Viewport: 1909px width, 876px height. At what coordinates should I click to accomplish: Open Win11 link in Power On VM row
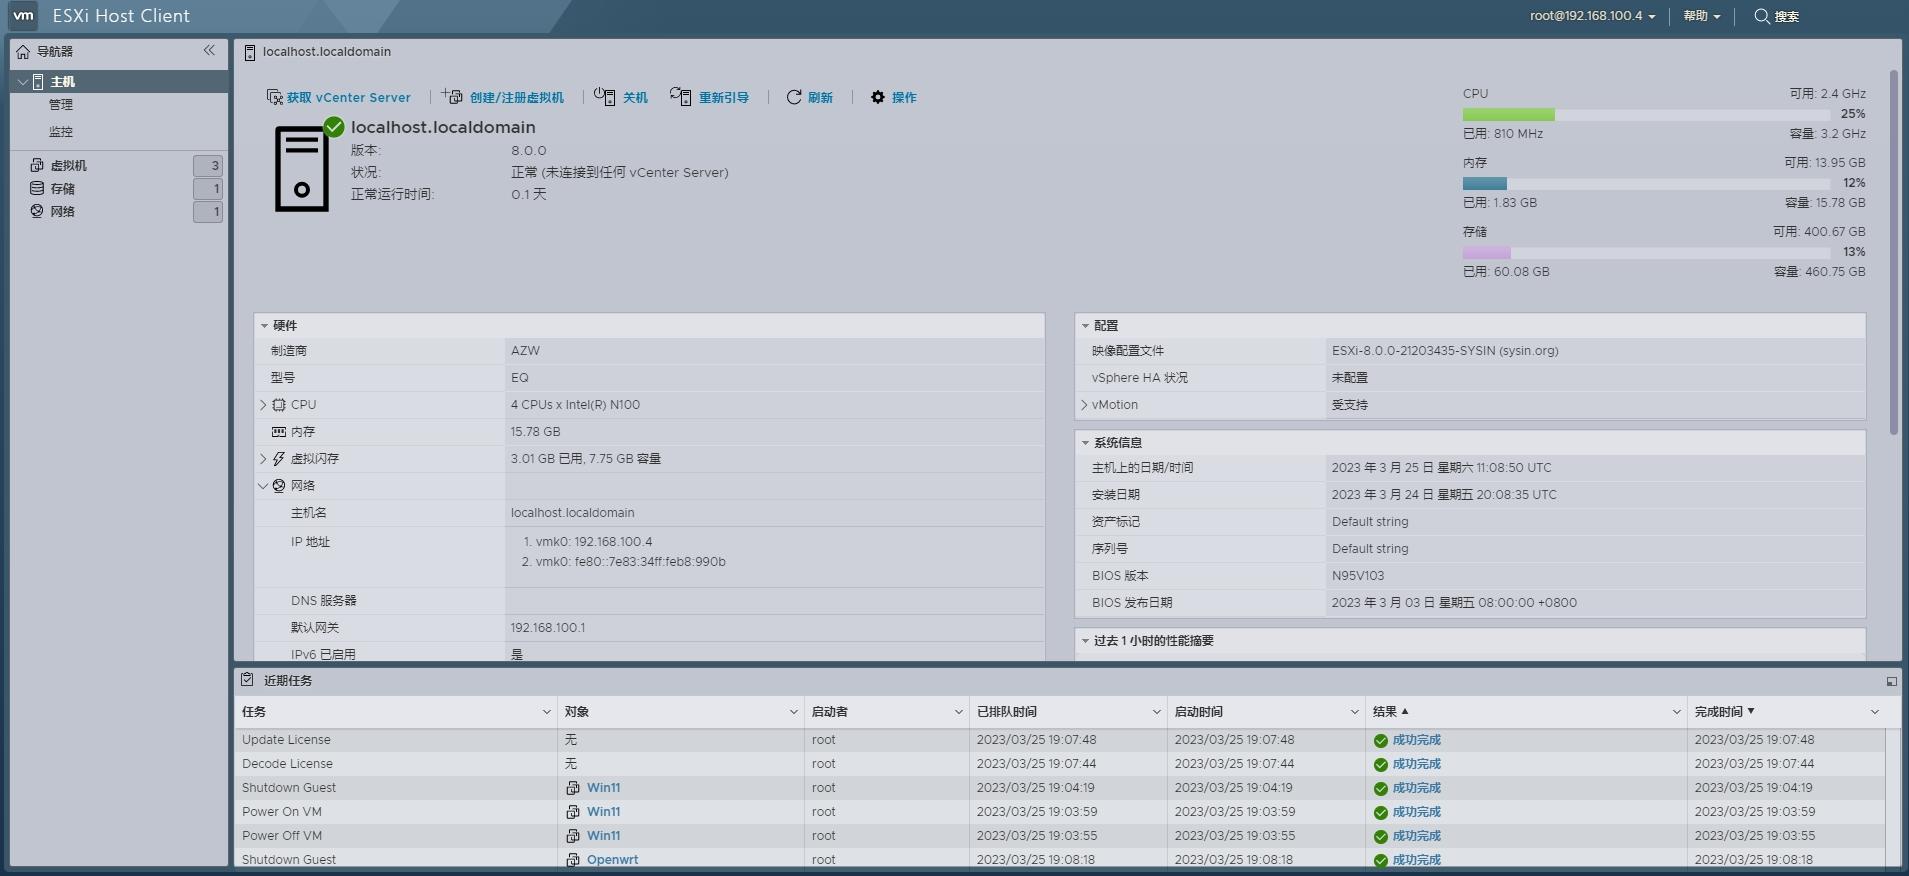coord(603,812)
